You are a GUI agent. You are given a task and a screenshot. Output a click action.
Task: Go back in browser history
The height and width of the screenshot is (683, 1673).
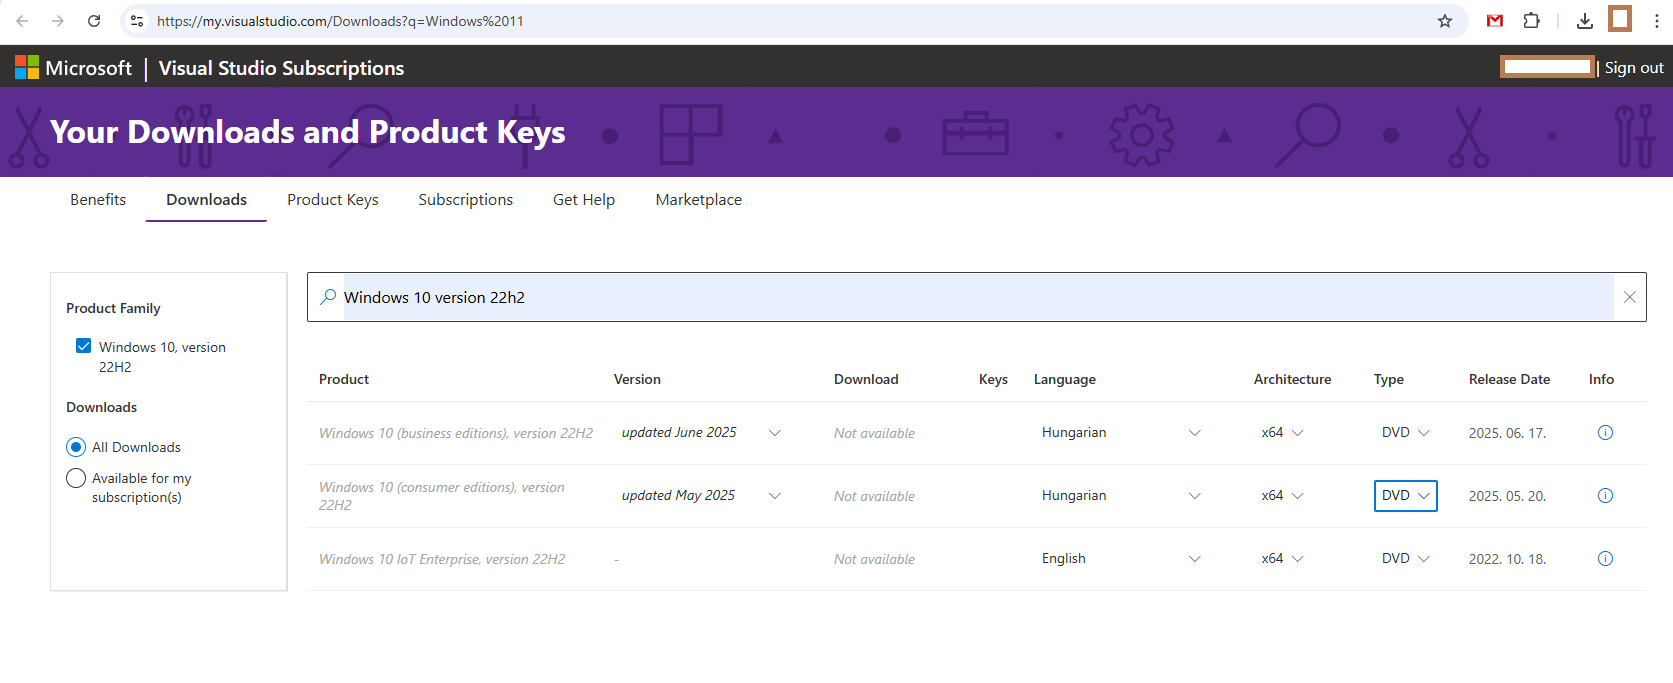[22, 21]
